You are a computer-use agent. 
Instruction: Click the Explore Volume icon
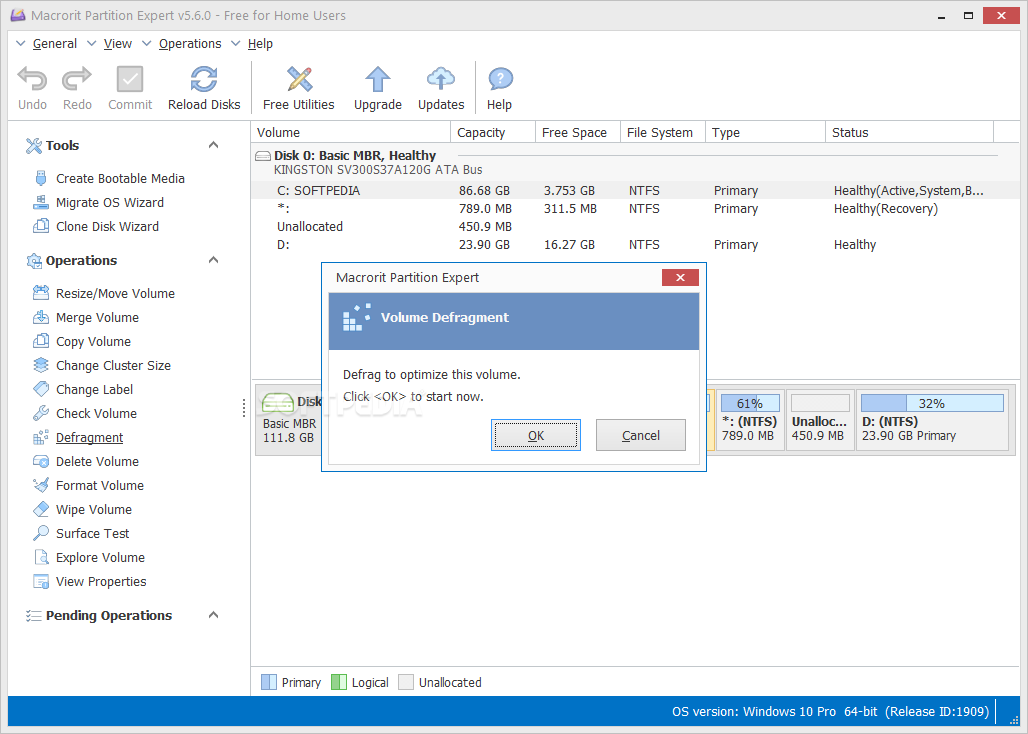coord(41,557)
